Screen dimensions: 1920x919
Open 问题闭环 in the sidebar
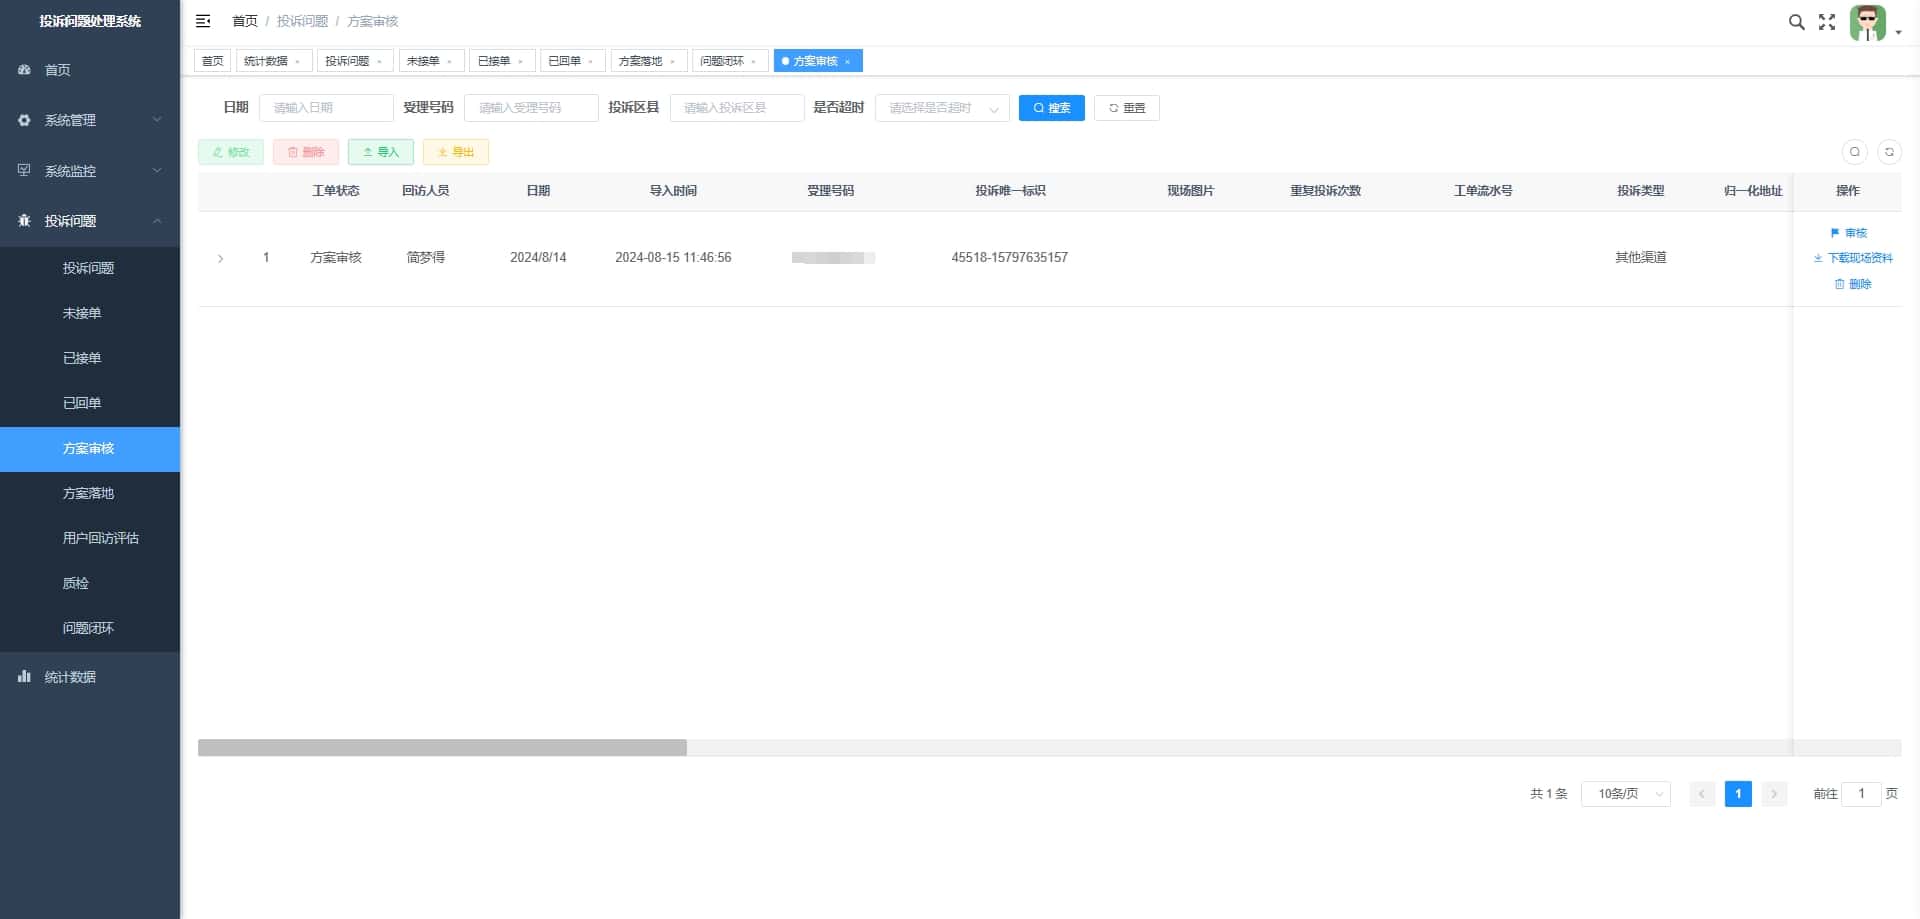pos(90,629)
